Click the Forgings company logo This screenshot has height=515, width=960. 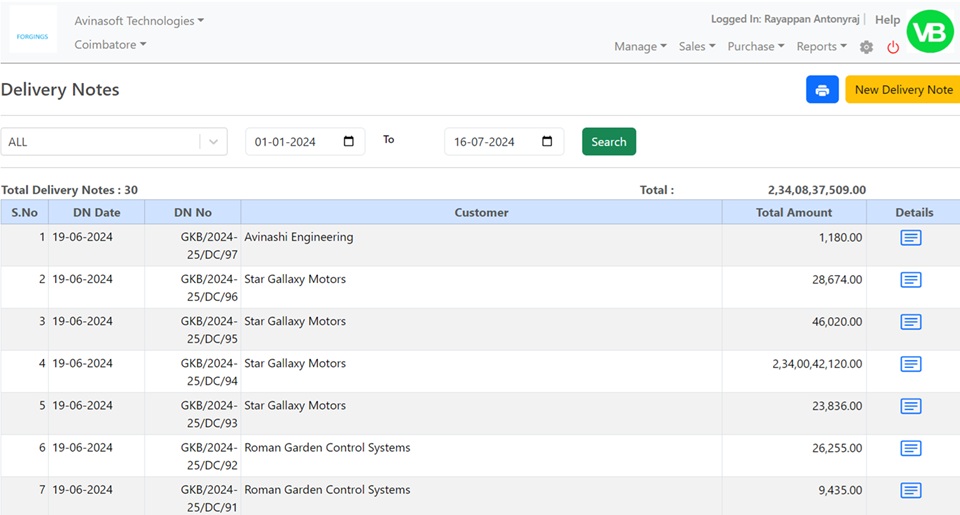click(x=33, y=34)
